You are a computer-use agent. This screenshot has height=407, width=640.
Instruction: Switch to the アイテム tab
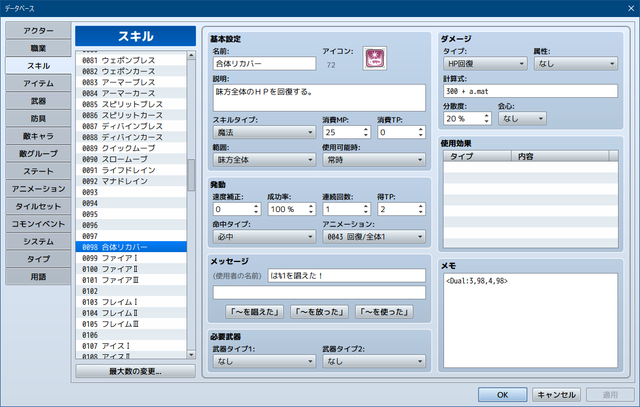click(x=38, y=83)
